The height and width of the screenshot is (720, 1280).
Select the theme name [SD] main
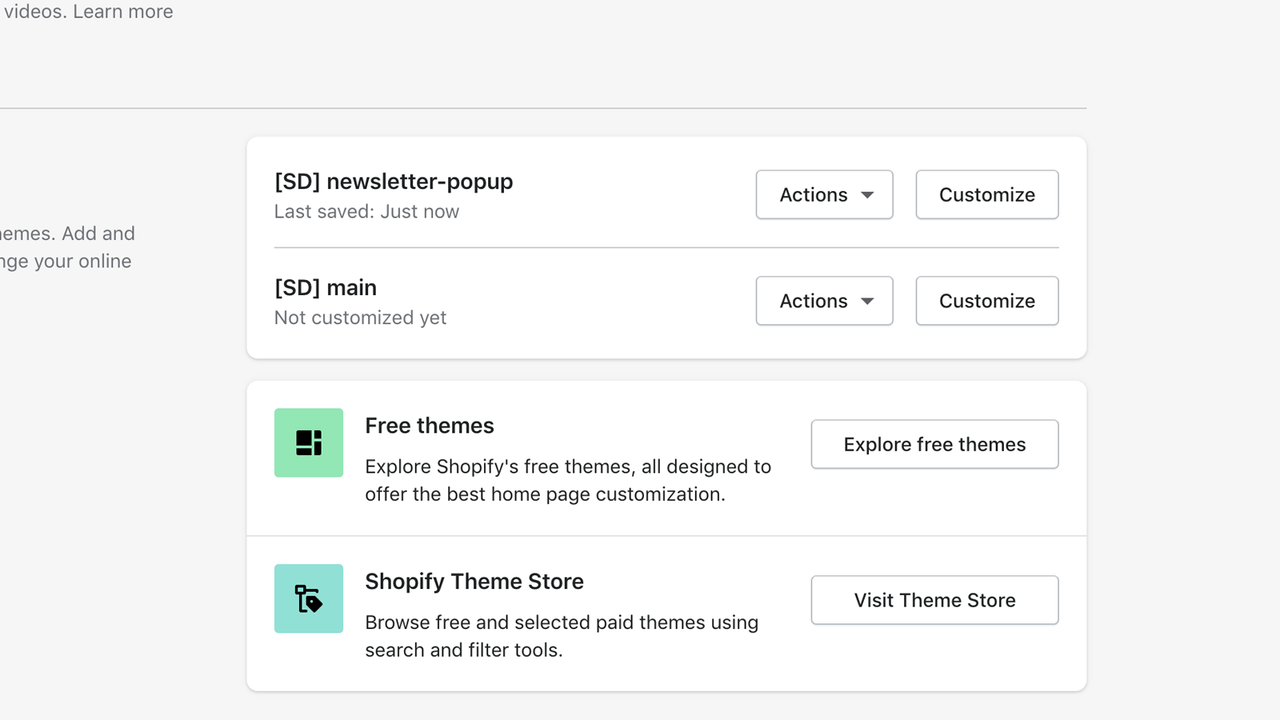pyautogui.click(x=325, y=287)
